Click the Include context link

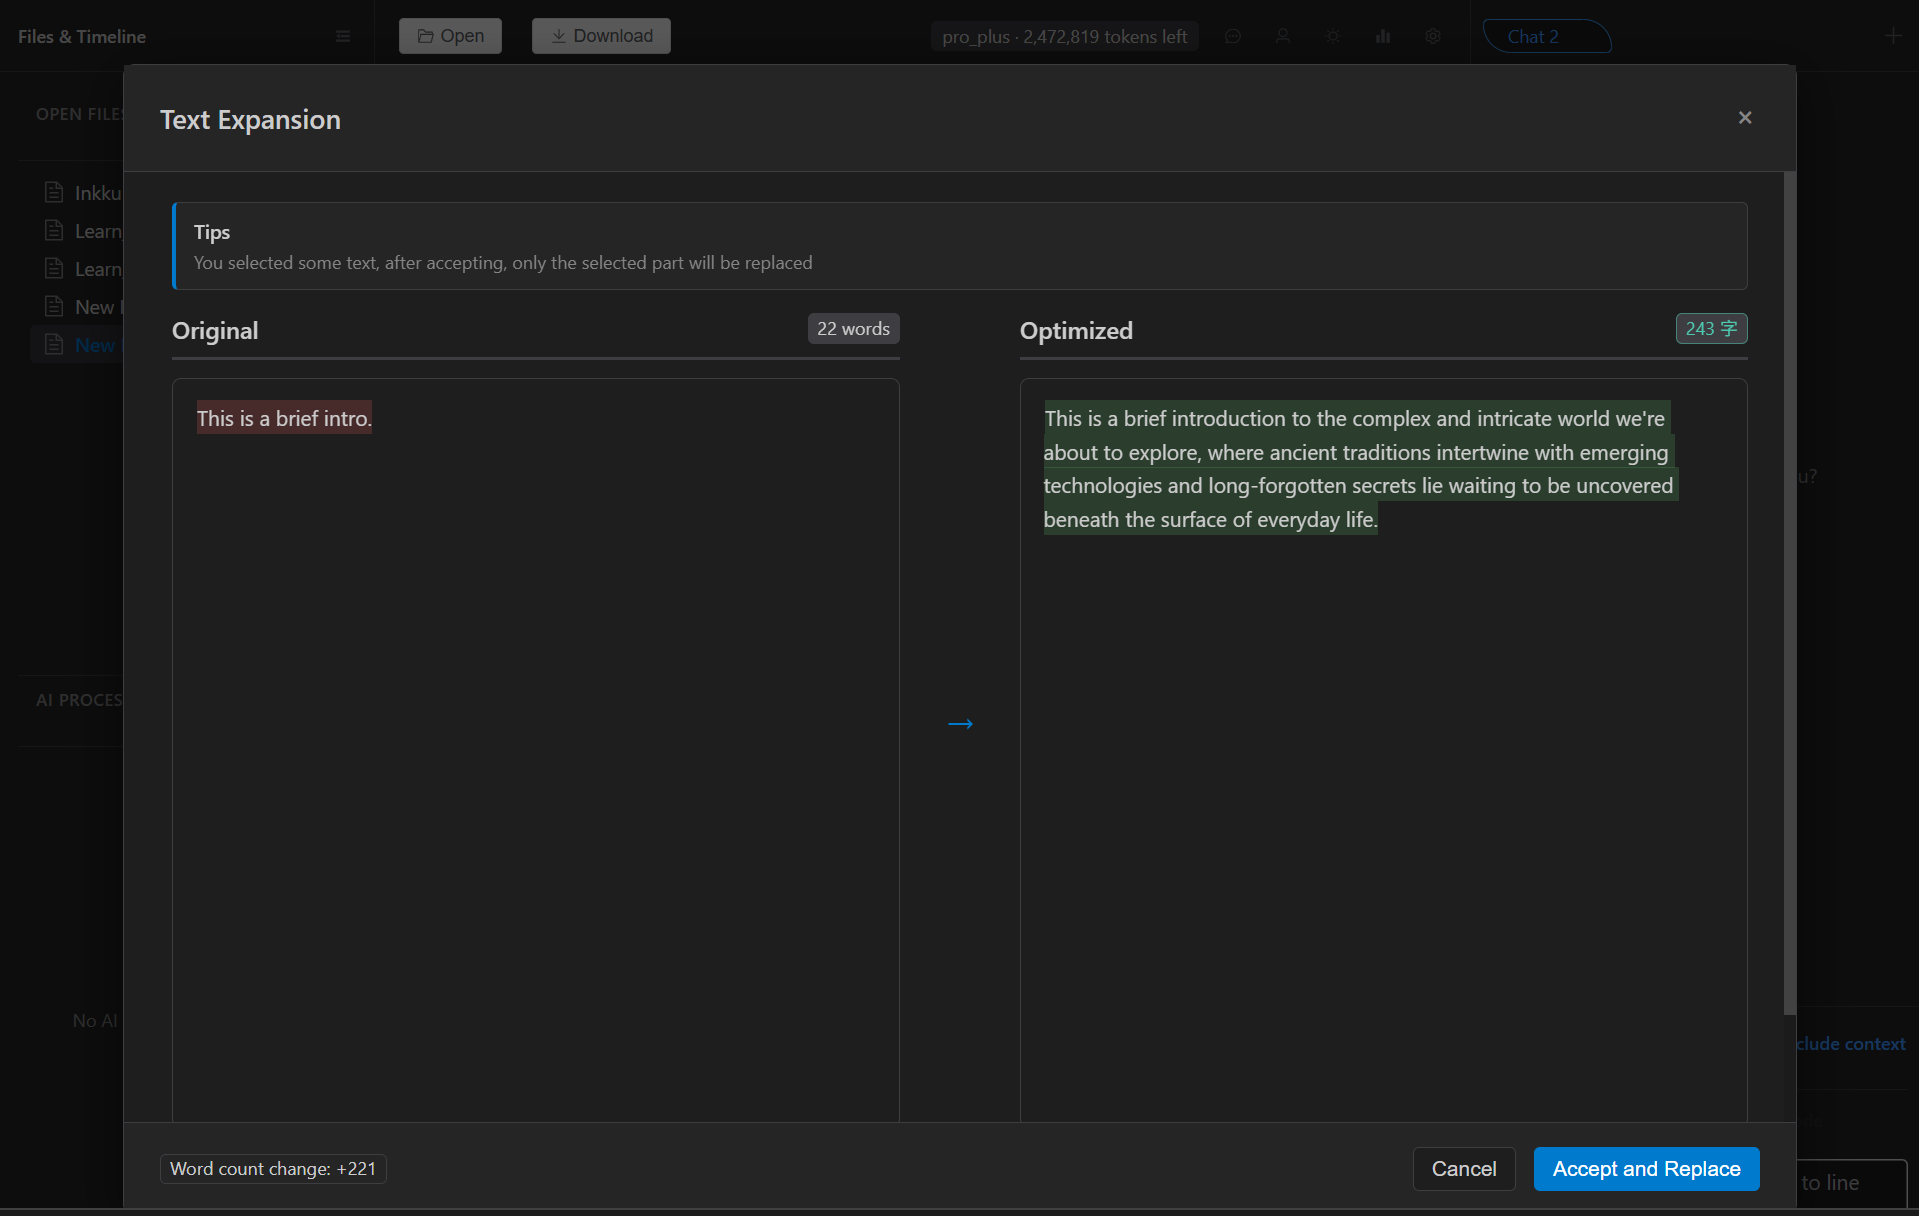pos(1850,1043)
